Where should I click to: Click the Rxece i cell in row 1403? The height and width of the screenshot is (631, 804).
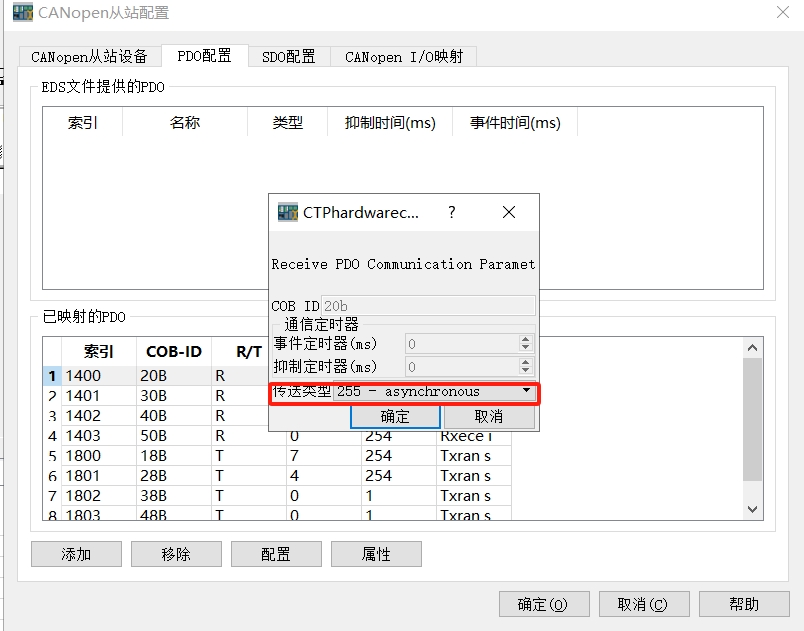tap(474, 437)
